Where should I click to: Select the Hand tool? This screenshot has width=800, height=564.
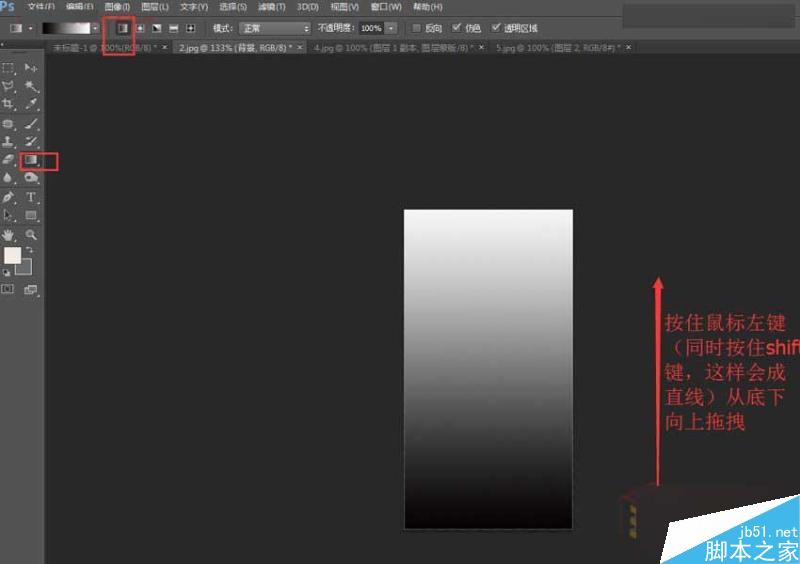click(8, 235)
